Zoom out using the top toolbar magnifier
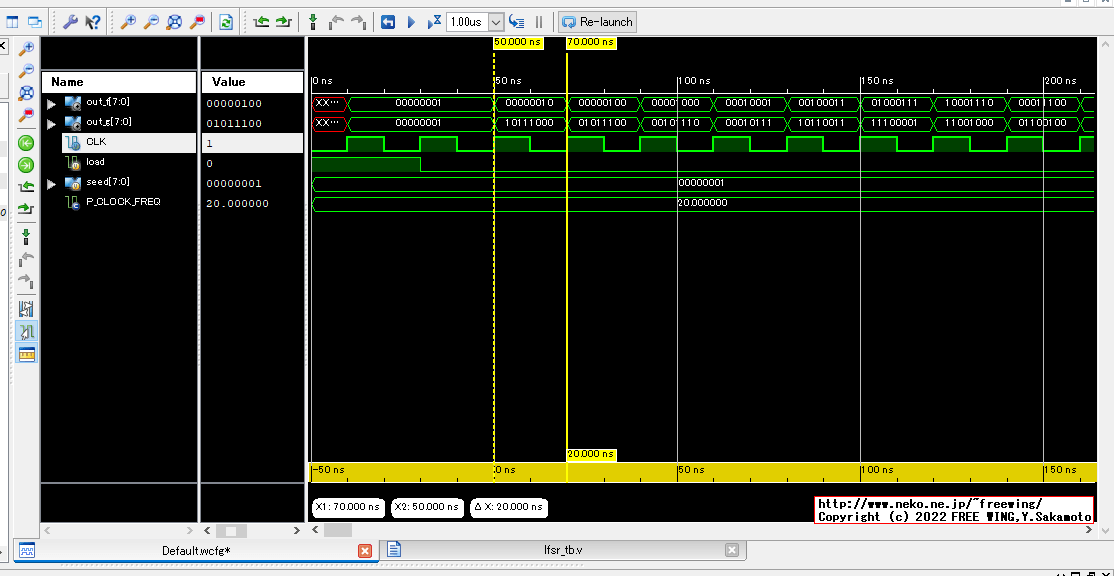This screenshot has height=576, width=1114. coord(151,22)
